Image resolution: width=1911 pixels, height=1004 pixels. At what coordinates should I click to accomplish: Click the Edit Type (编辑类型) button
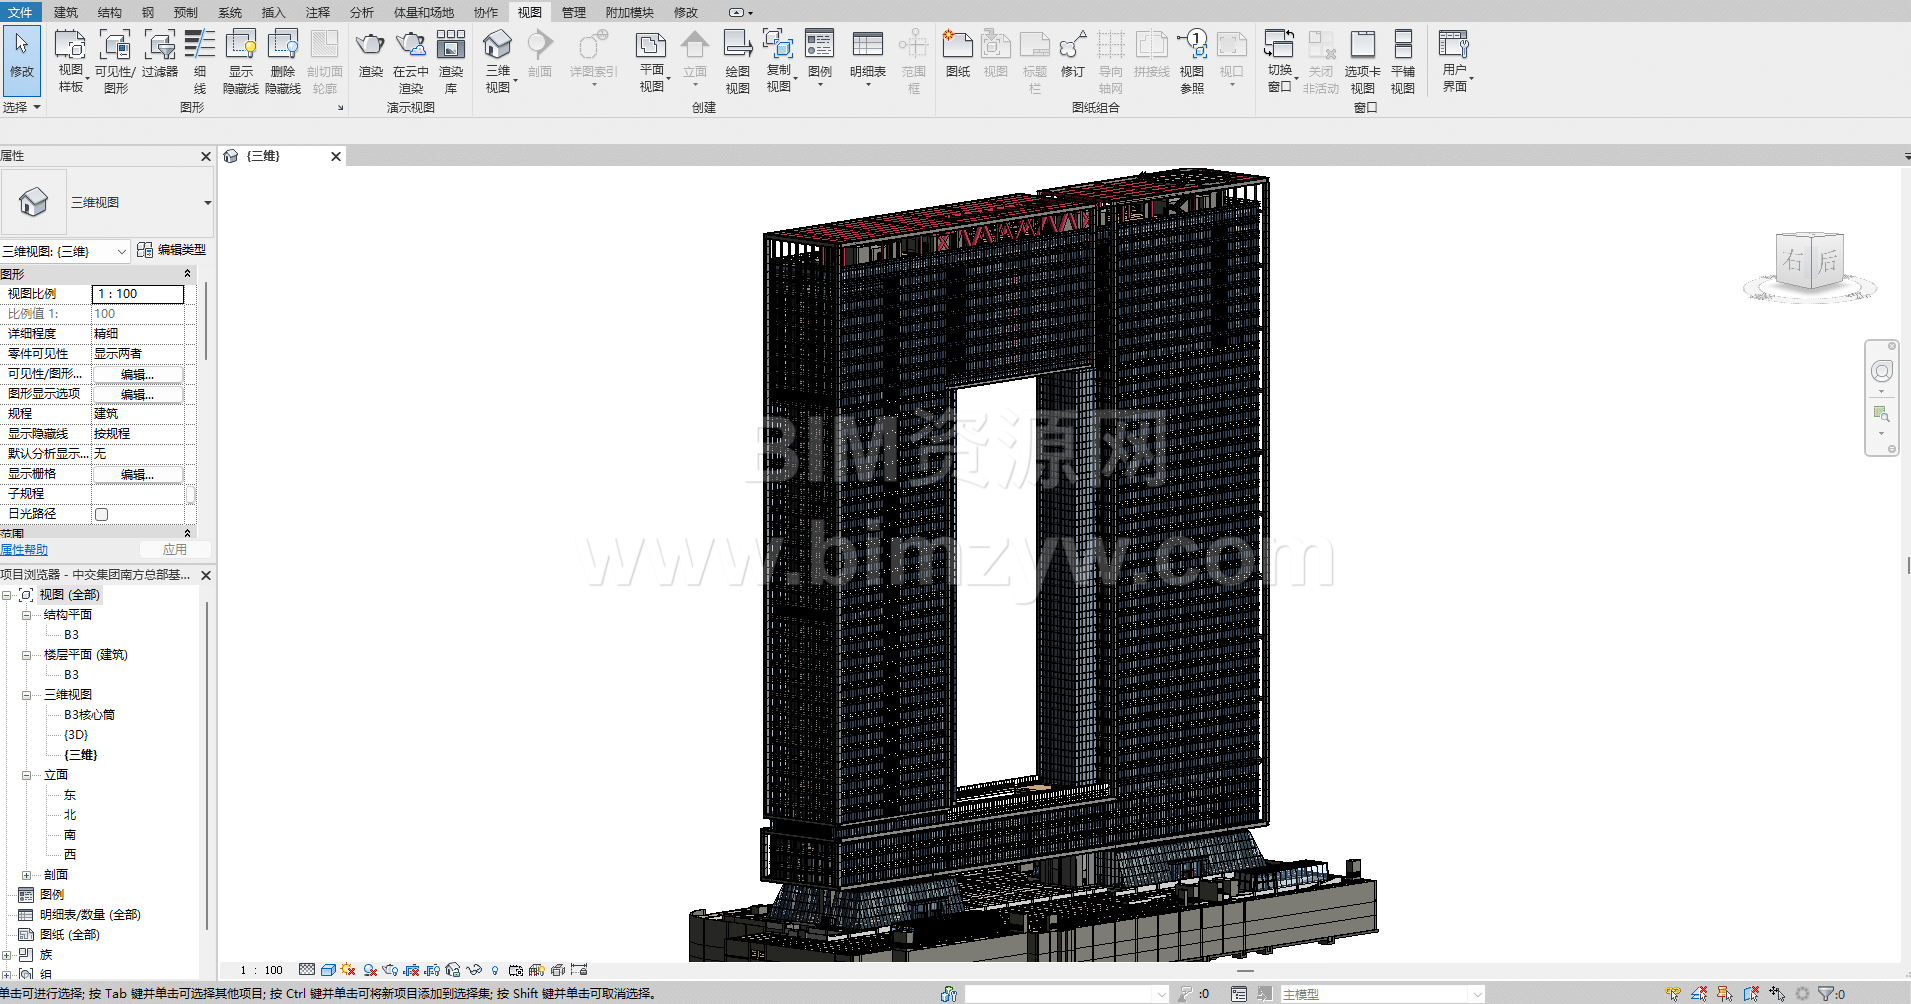[x=172, y=250]
